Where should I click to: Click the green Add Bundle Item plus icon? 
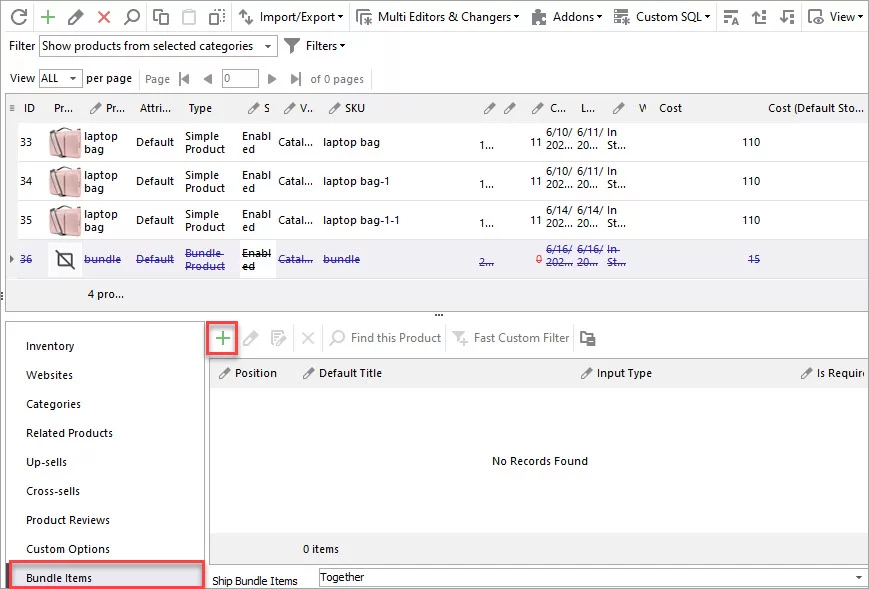[222, 338]
